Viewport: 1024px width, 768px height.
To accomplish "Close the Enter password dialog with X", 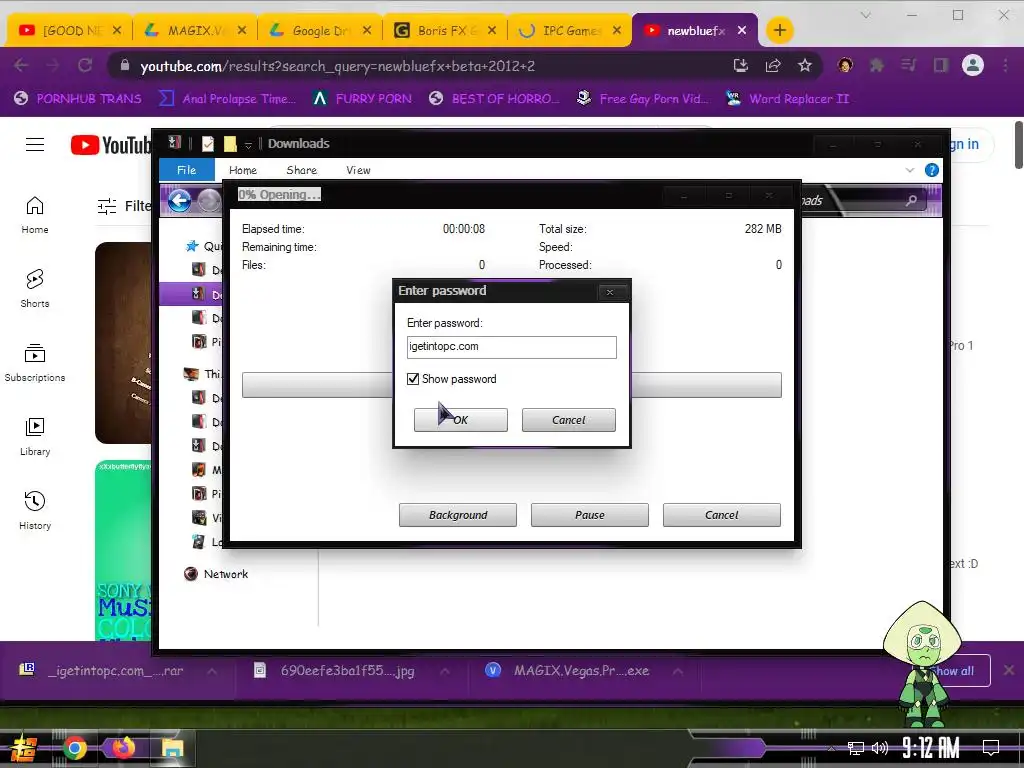I will pyautogui.click(x=609, y=292).
